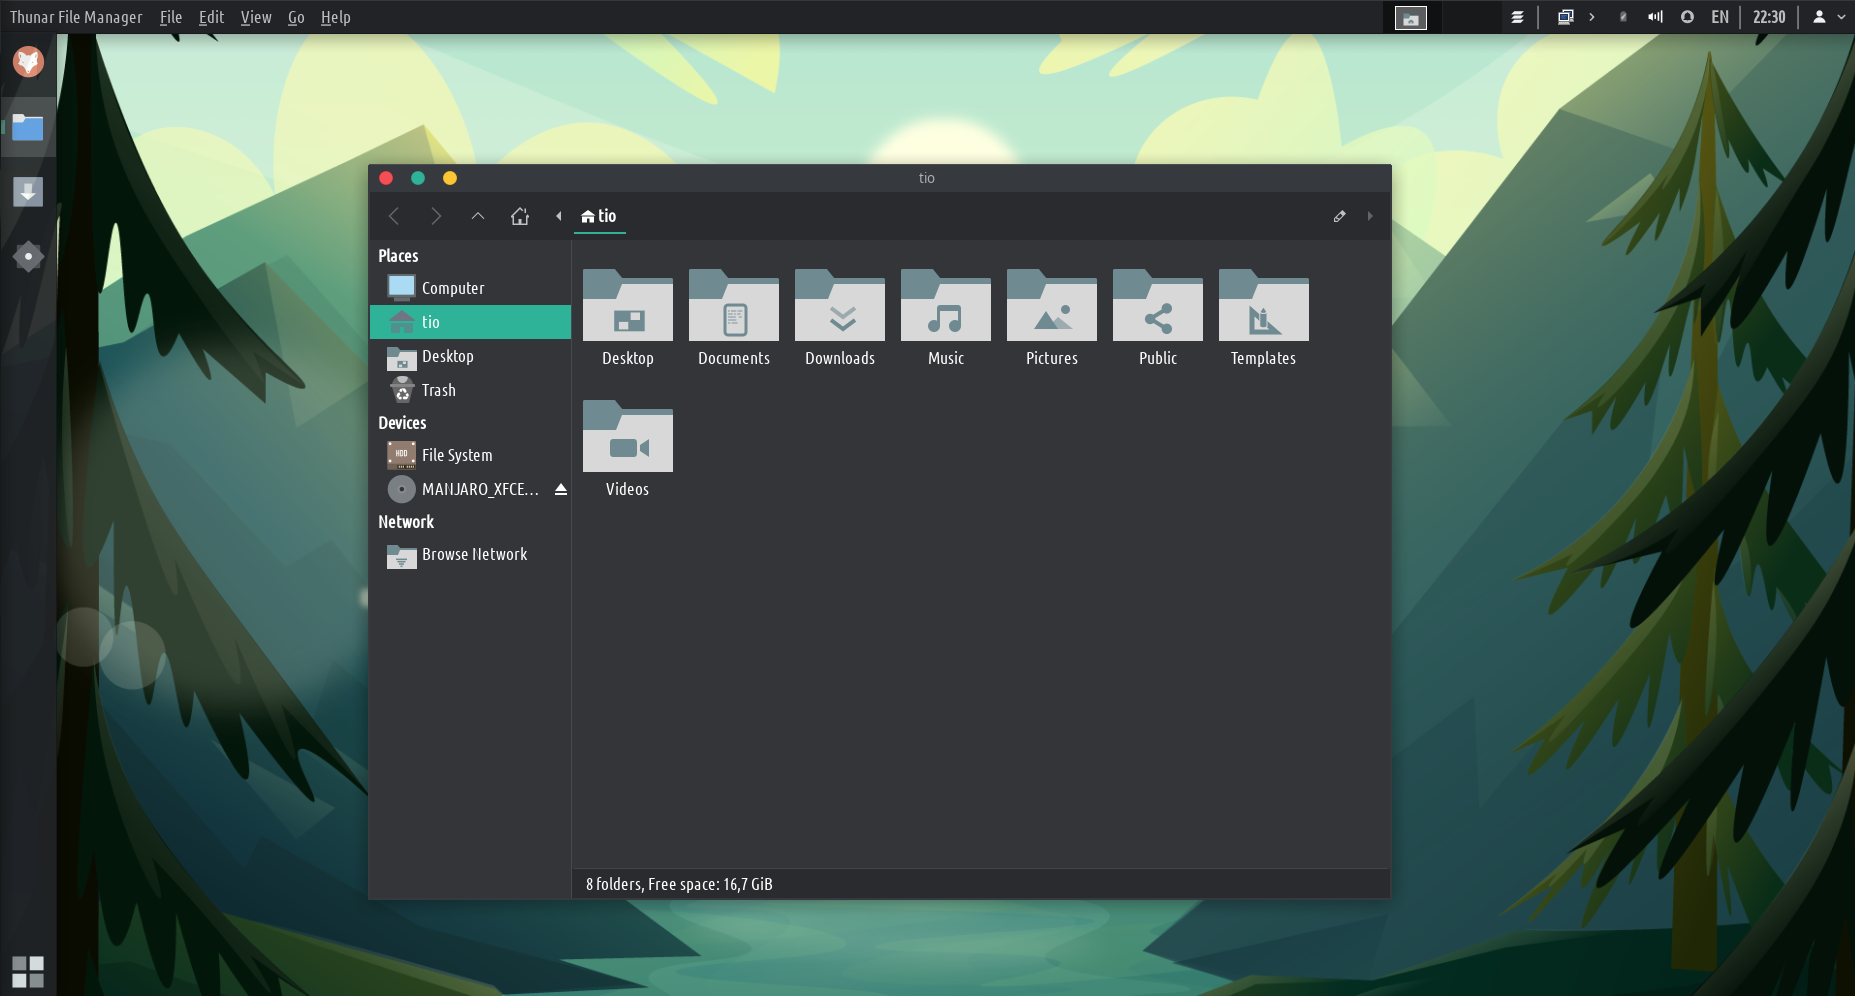Viewport: 1855px width, 996px height.
Task: Click the volume icon in top panel
Action: pyautogui.click(x=1655, y=17)
